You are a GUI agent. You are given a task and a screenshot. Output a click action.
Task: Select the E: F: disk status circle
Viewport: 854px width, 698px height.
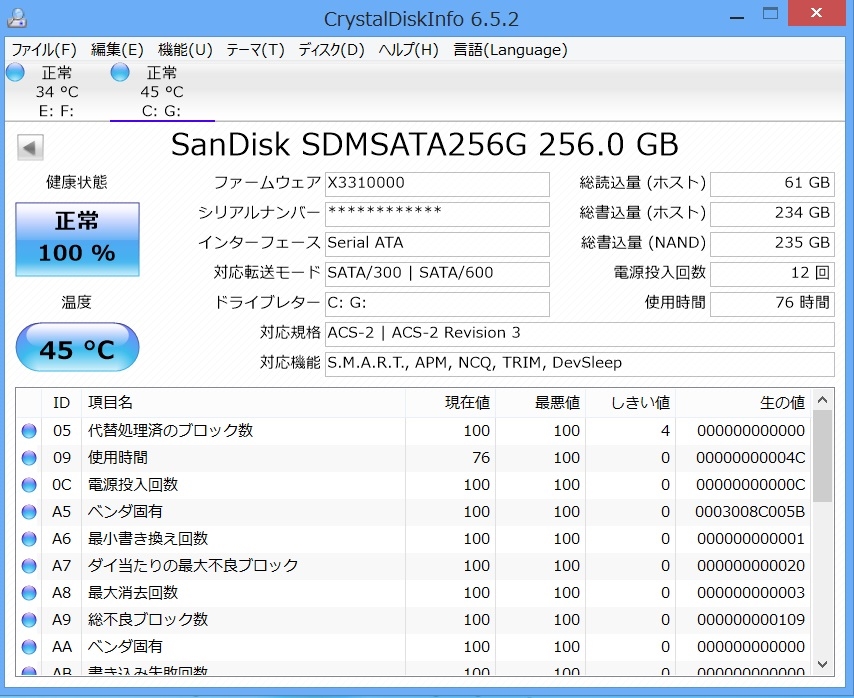click(x=15, y=72)
